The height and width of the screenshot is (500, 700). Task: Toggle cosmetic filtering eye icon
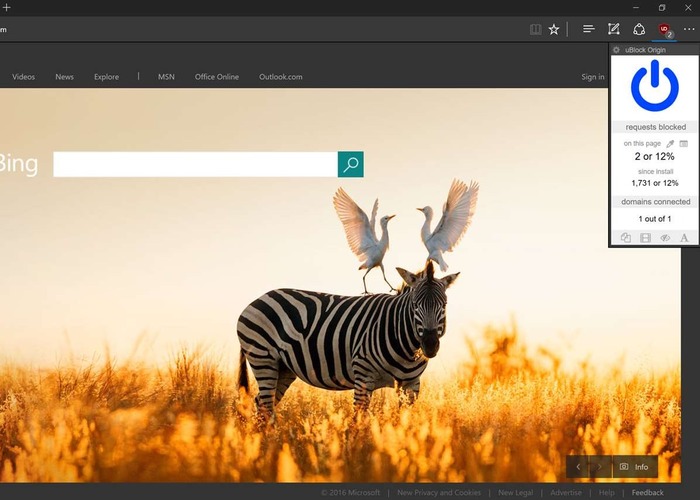[665, 238]
